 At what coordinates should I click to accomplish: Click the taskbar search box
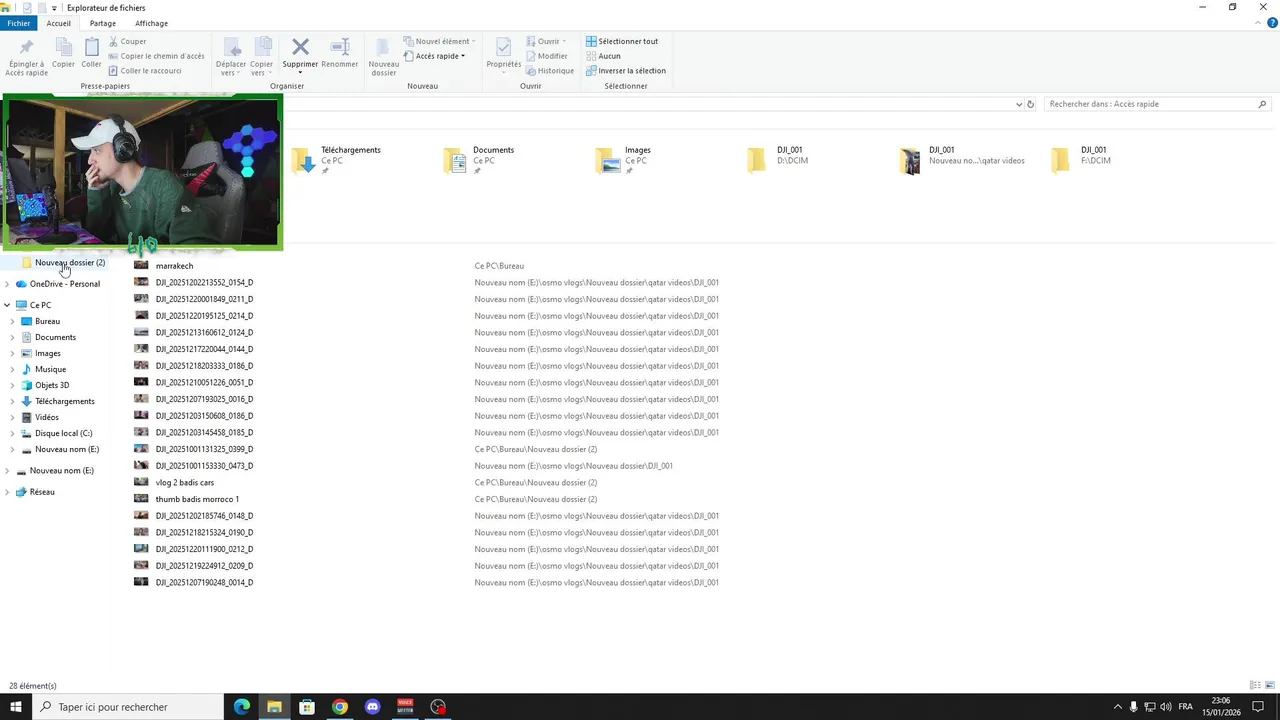point(128,707)
